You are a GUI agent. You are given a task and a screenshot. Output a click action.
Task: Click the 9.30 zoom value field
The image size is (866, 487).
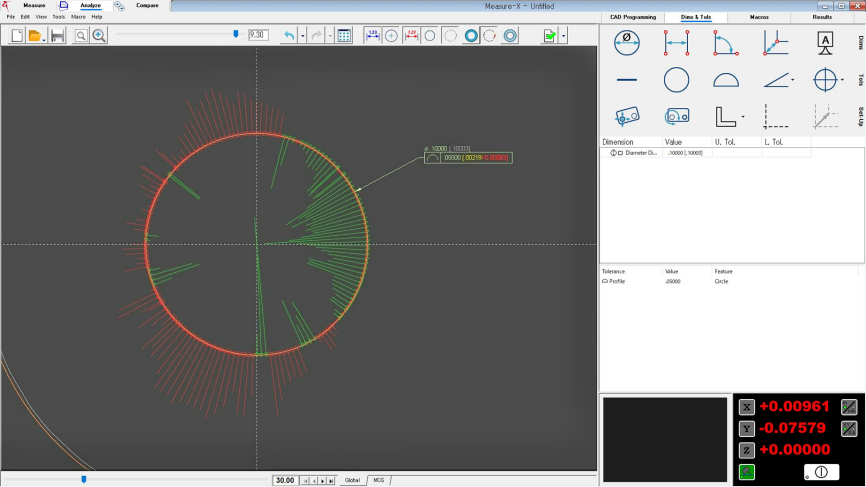[258, 35]
